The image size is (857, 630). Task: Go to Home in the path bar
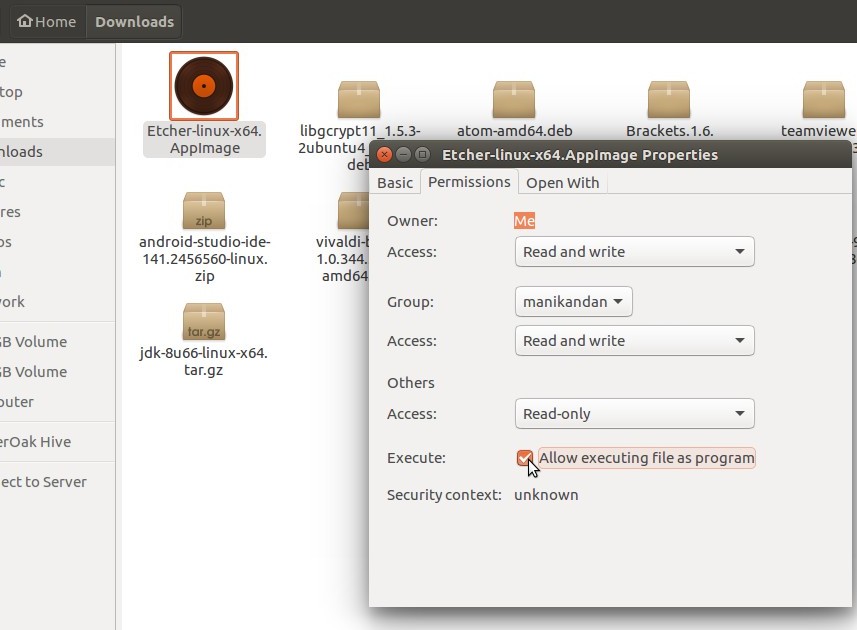[x=47, y=21]
